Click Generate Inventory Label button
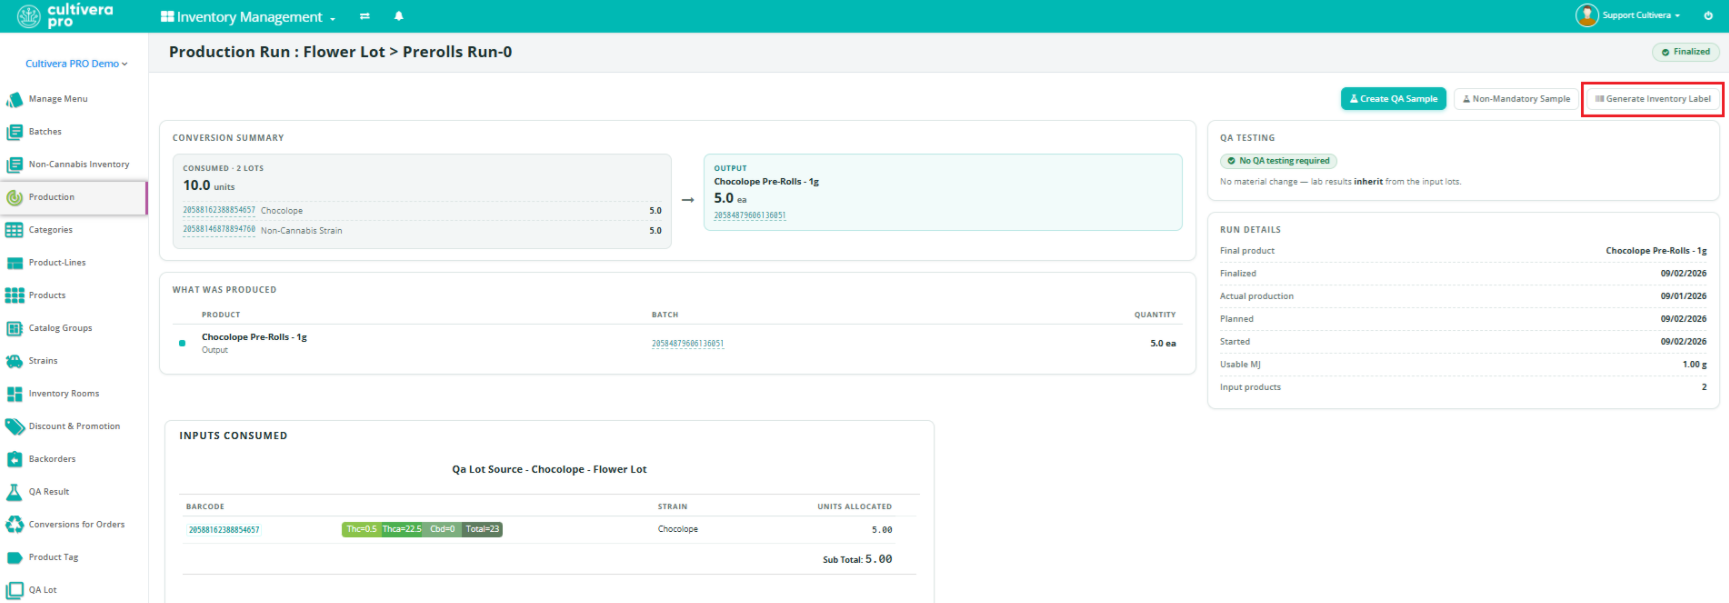Viewport: 1729px width, 603px height. coord(1652,99)
